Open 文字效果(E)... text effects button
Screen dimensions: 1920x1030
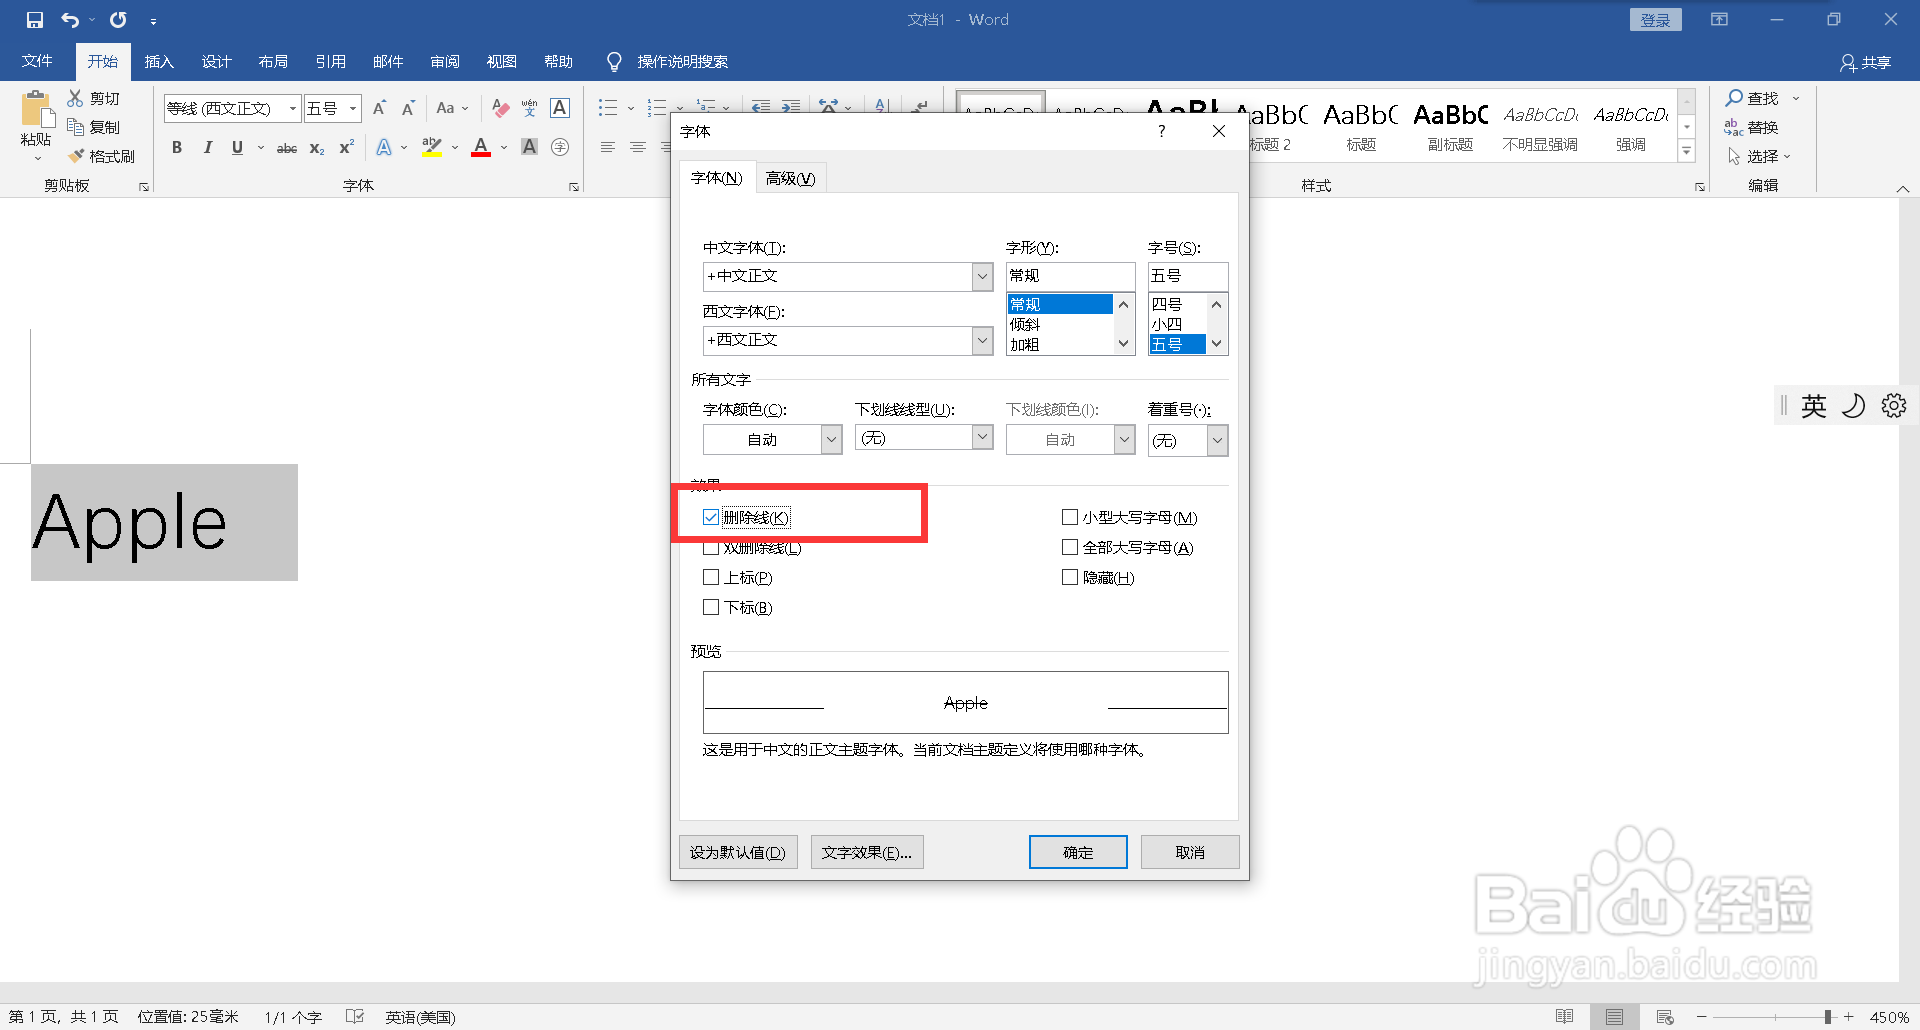[x=867, y=852]
